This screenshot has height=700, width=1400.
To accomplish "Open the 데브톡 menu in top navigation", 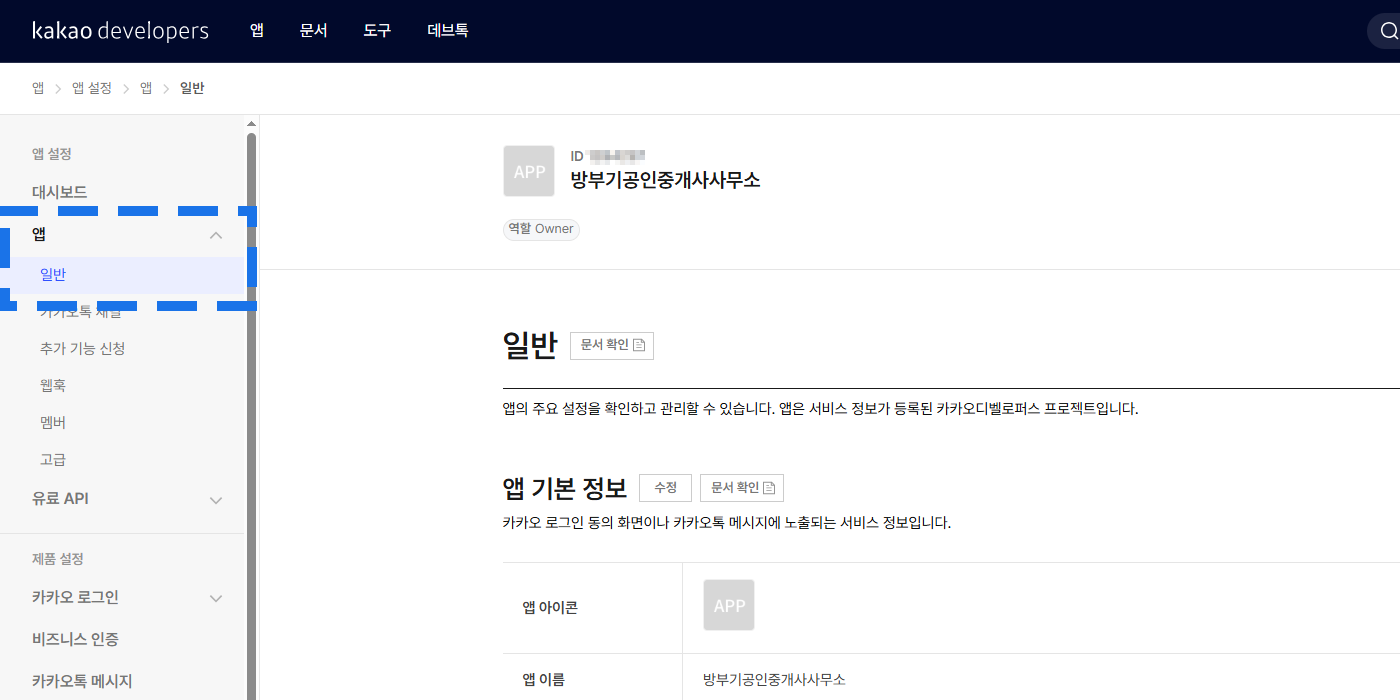I will [x=447, y=31].
